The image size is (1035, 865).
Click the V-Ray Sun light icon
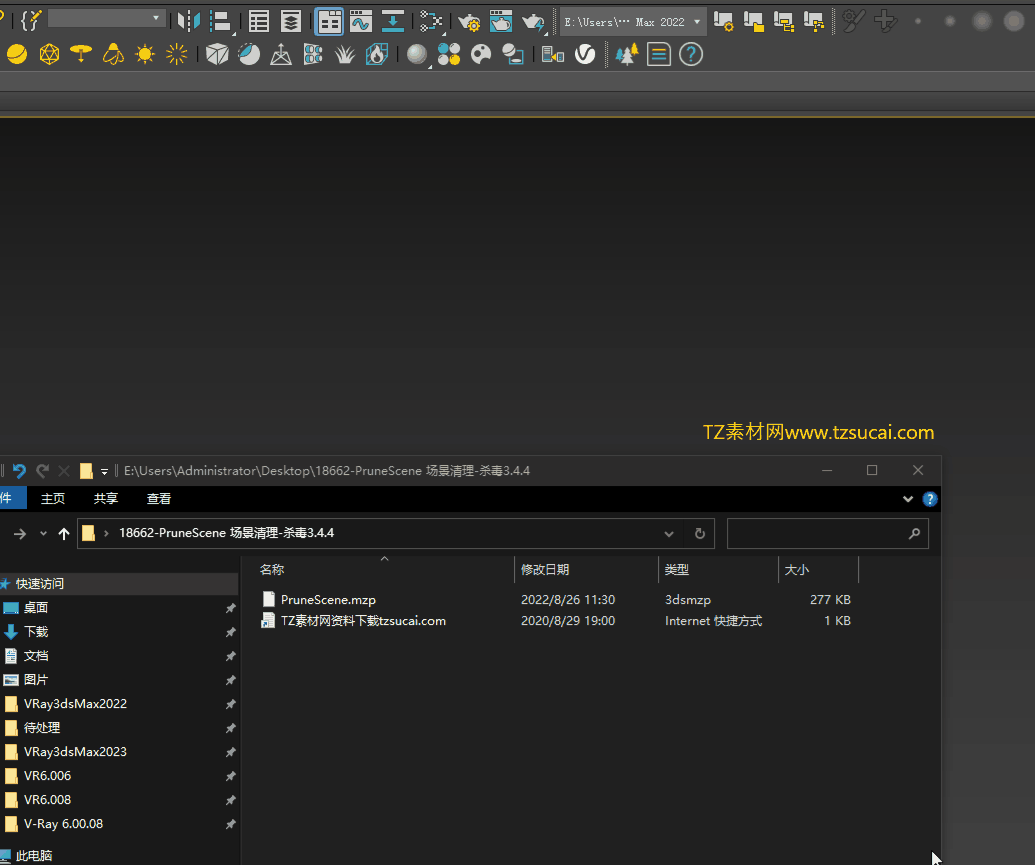(146, 55)
